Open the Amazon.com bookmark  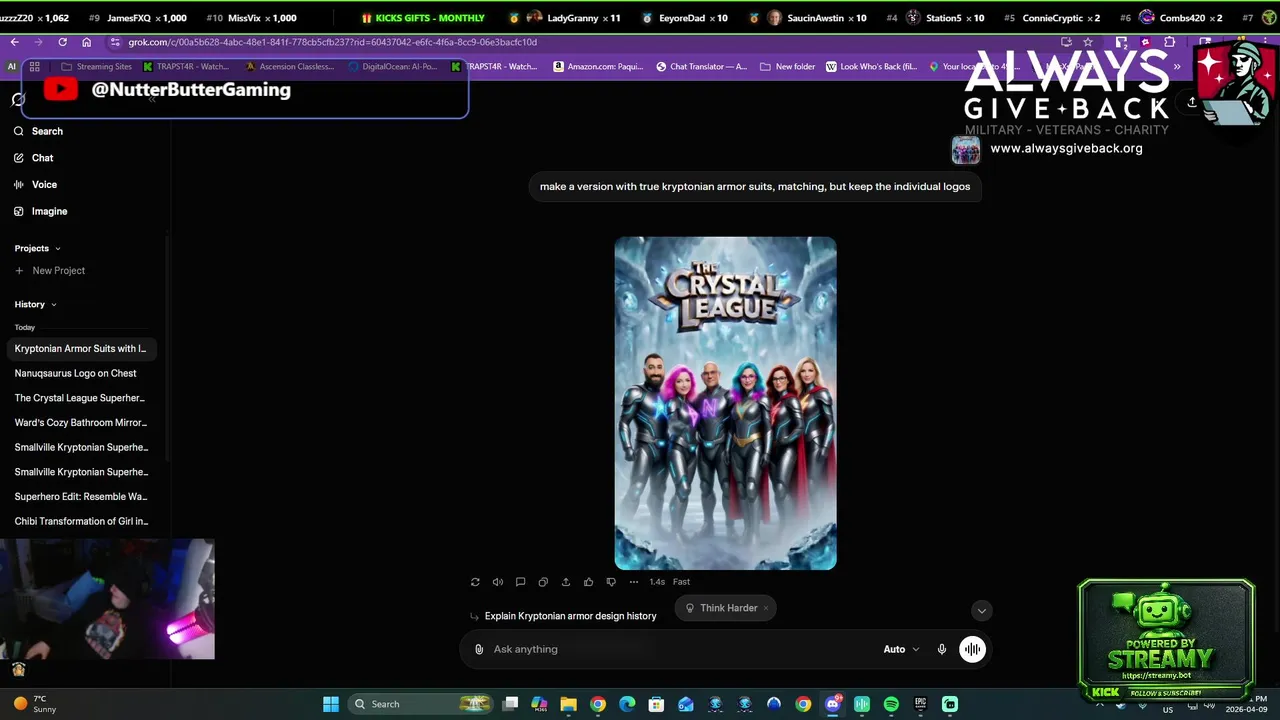pos(600,67)
